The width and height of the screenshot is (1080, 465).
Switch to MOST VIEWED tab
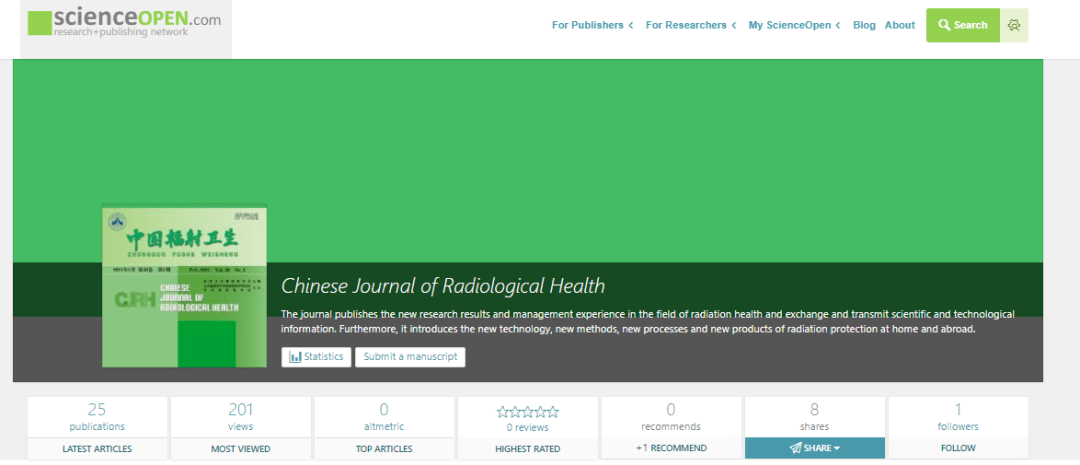(240, 448)
